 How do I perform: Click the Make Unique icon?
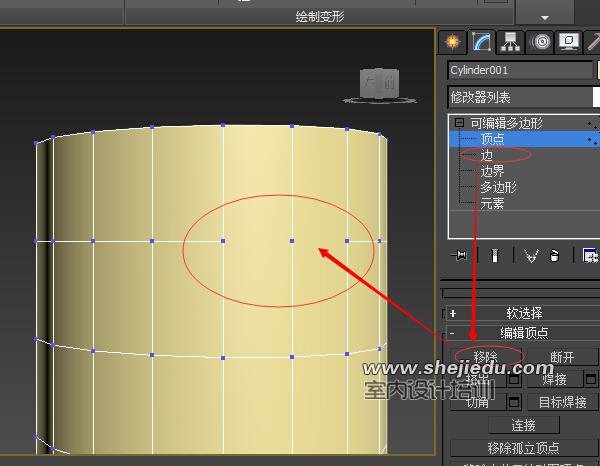click(531, 255)
